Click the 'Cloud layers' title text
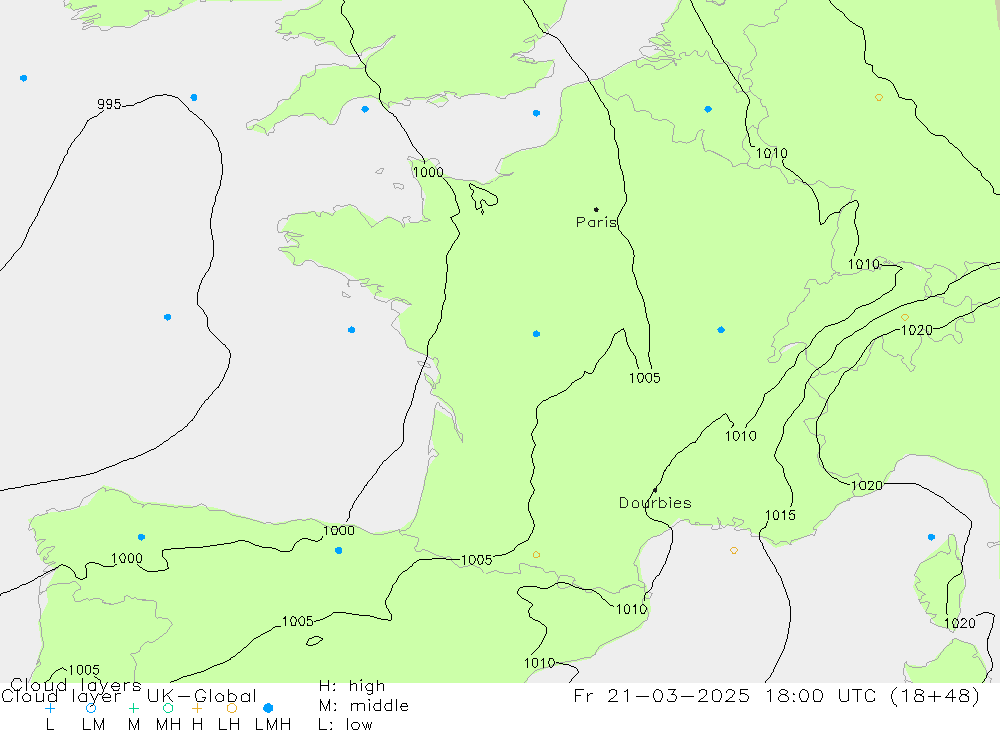This screenshot has height=733, width=1000. pos(76,686)
